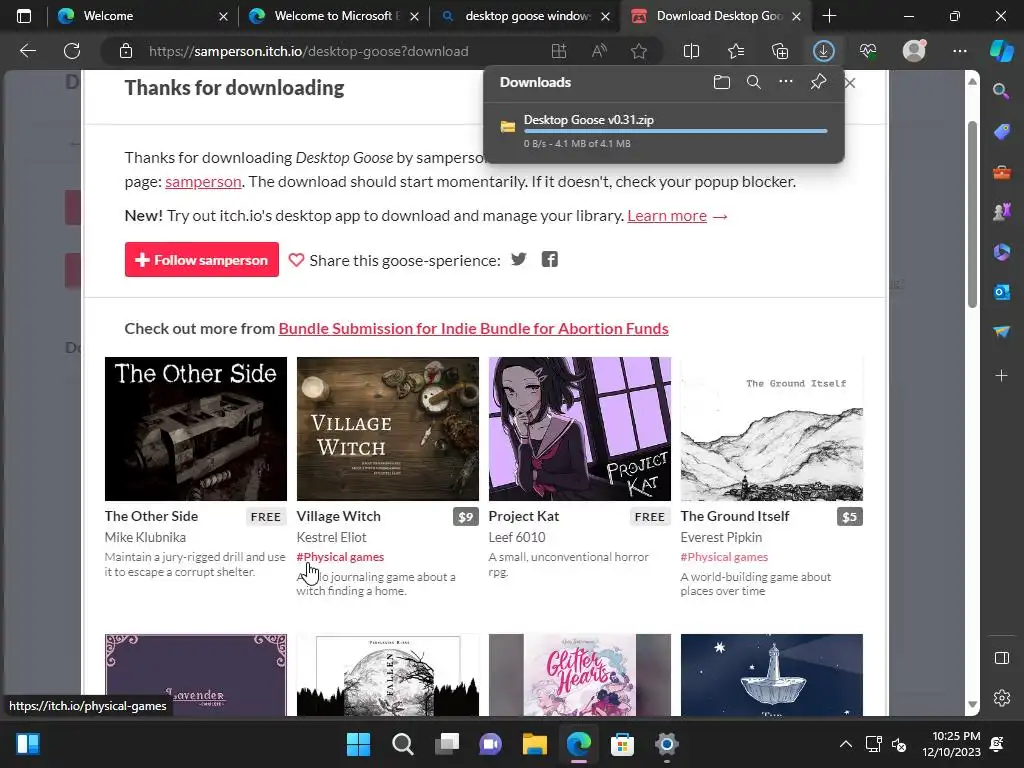
Task: Start Read aloud feature
Action: tap(599, 51)
